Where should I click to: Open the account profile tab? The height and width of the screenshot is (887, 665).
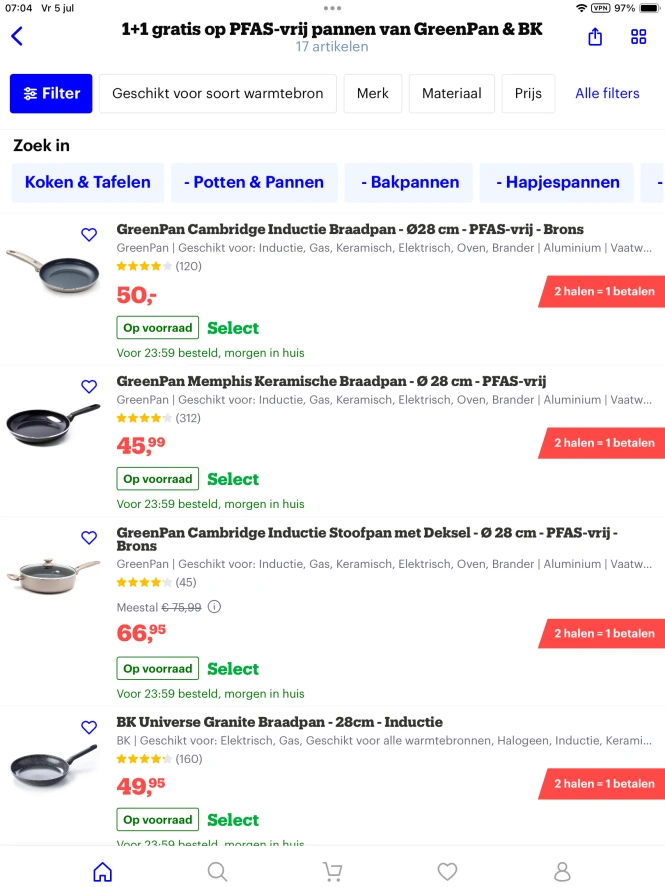coord(562,872)
